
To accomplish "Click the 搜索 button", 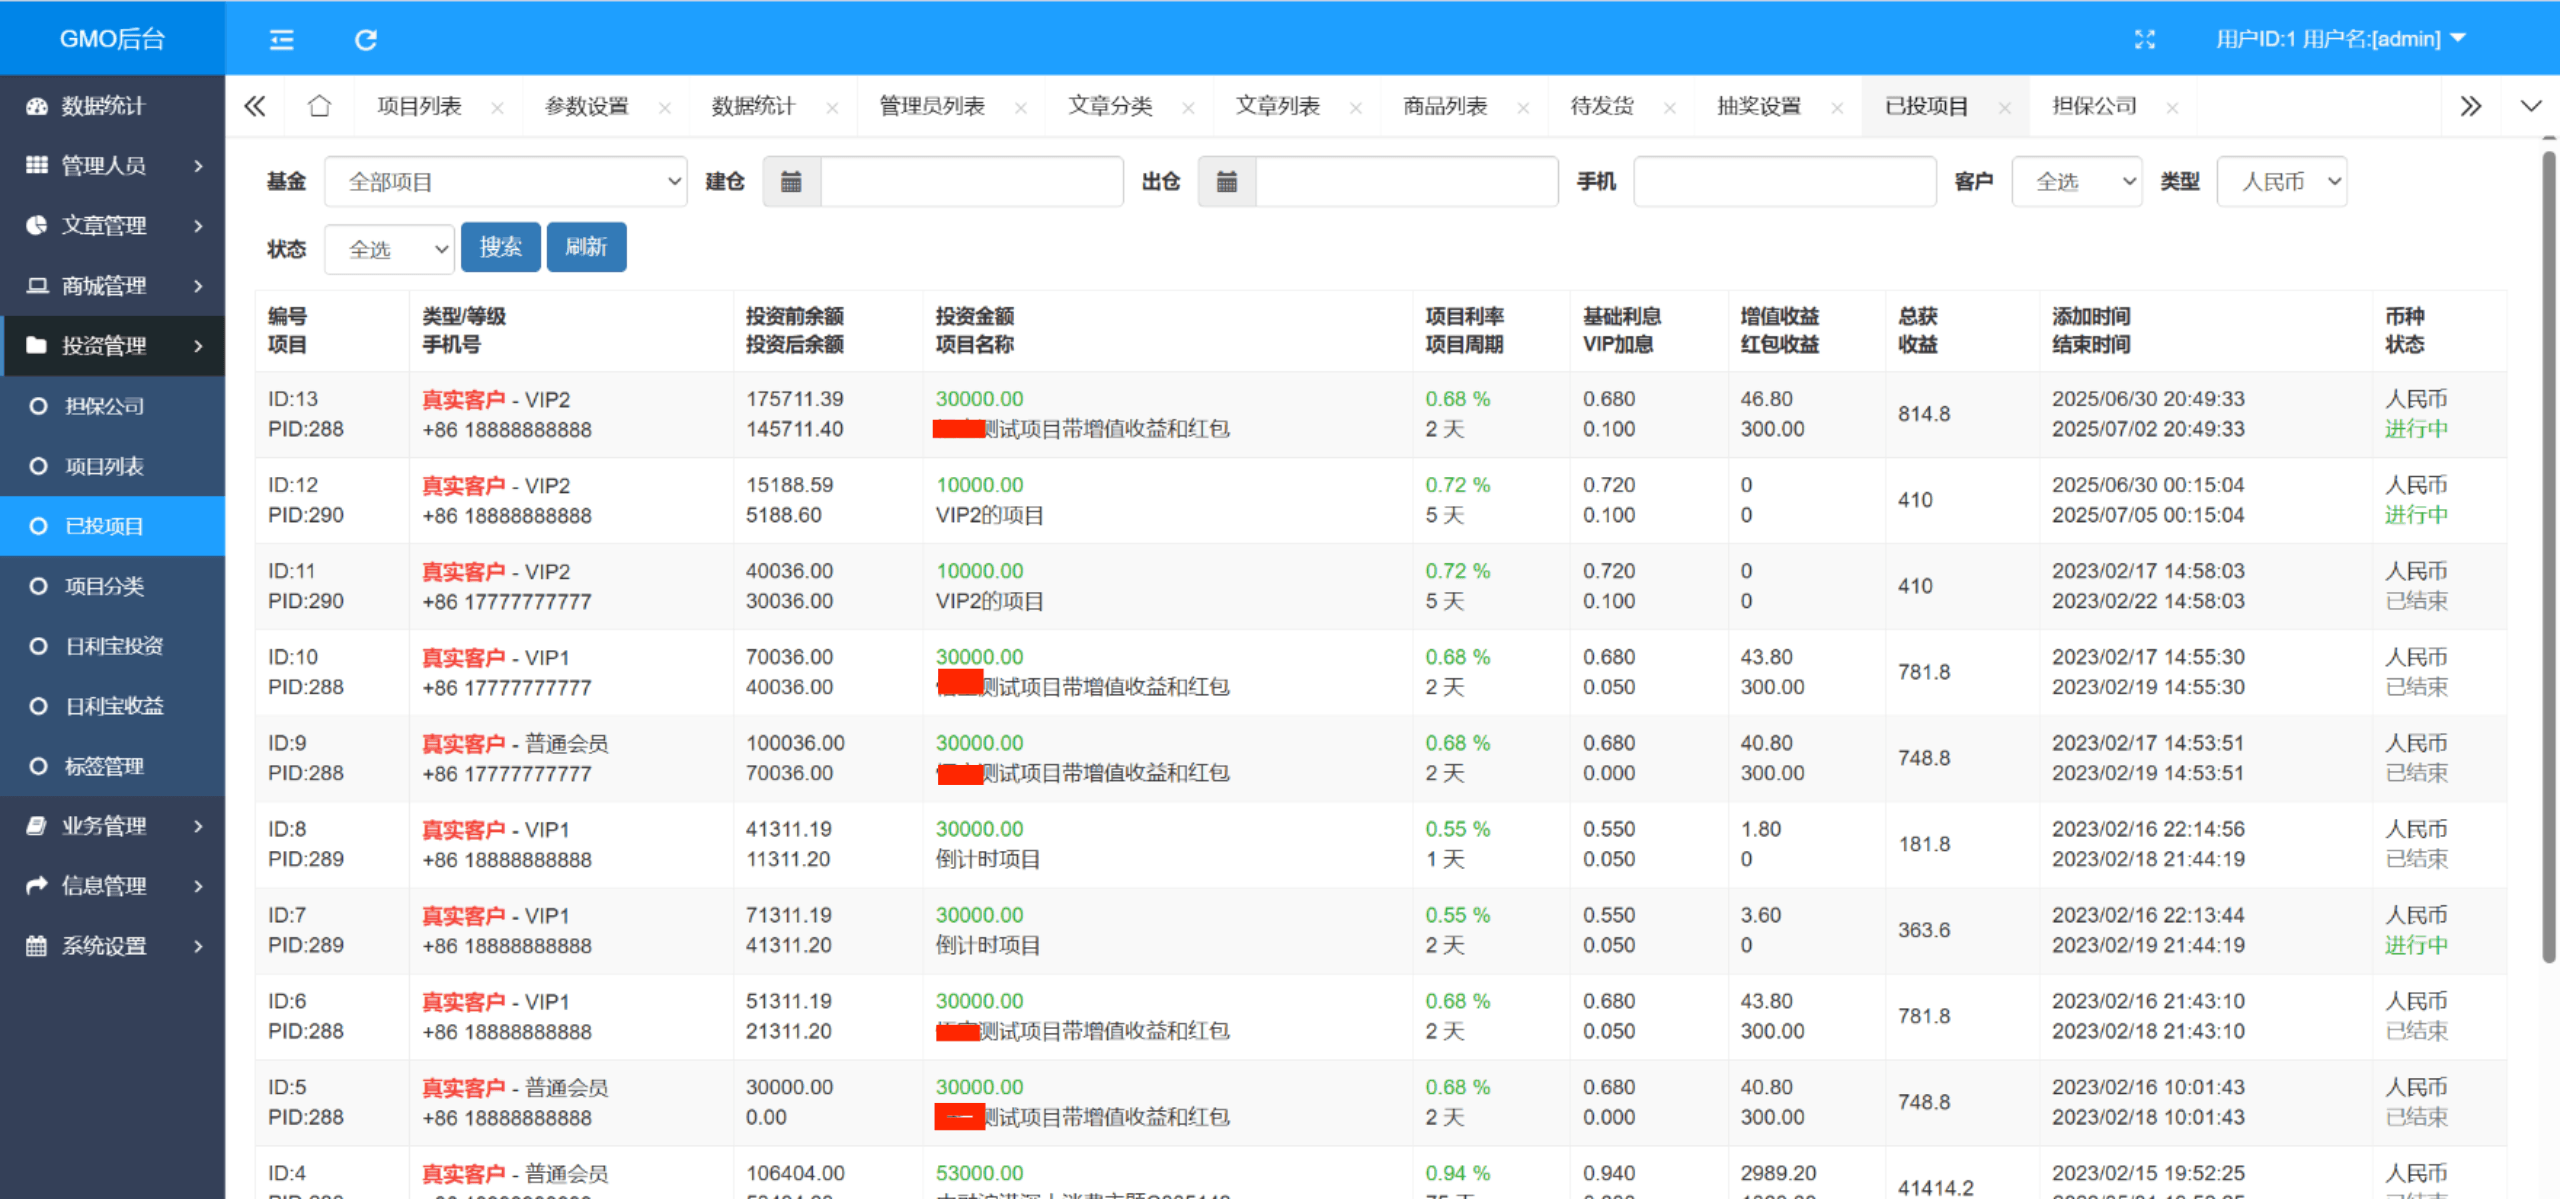I will [x=500, y=247].
